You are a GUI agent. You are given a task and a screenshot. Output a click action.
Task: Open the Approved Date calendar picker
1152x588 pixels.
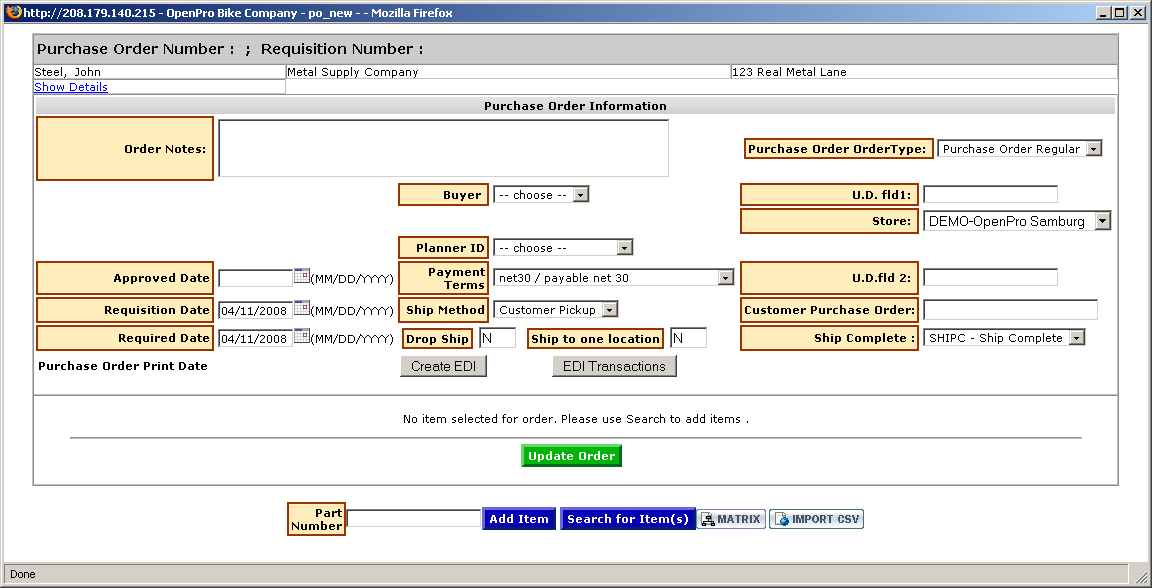tap(301, 277)
